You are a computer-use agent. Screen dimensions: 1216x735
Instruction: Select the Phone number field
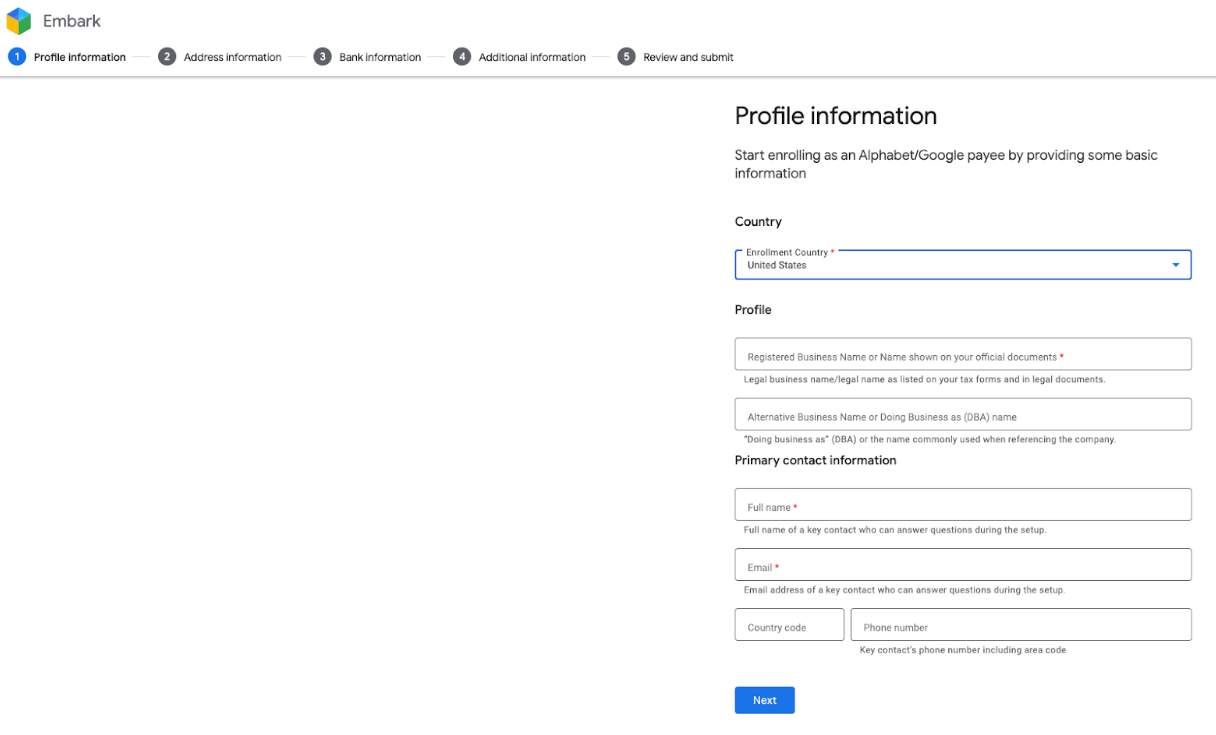[x=1020, y=624]
